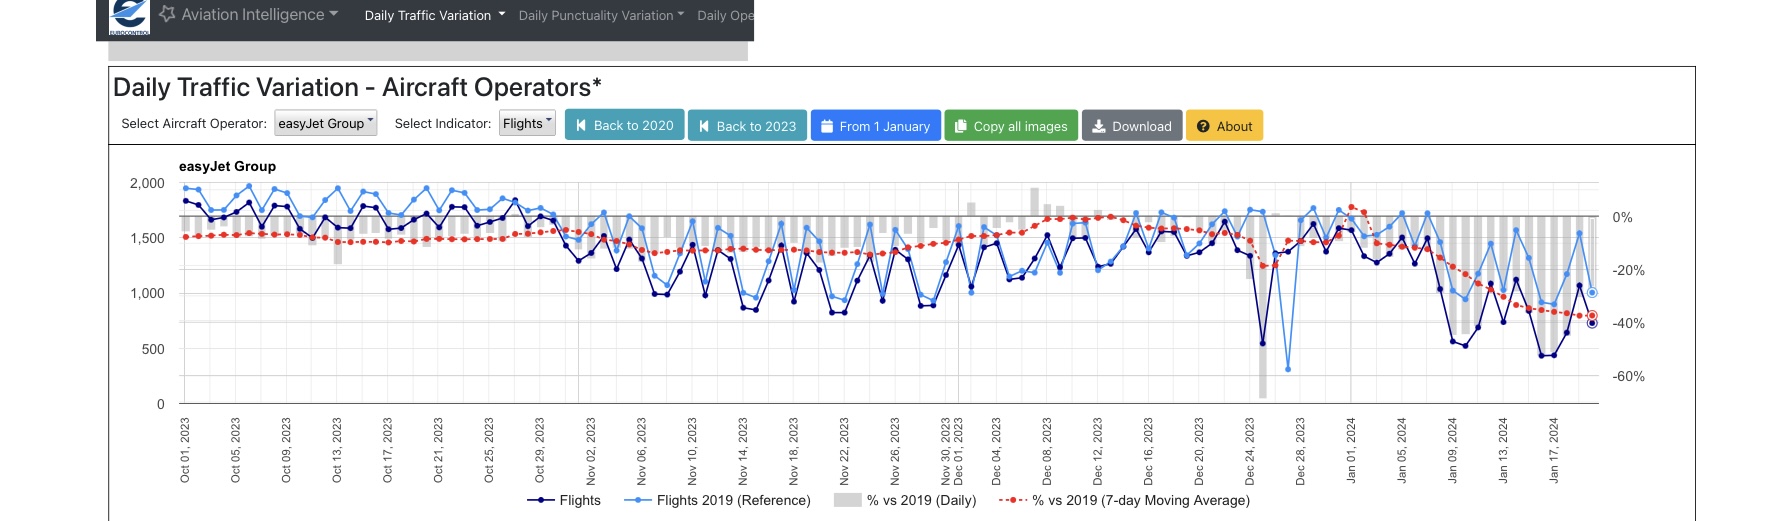This screenshot has height=521, width=1792.
Task: Click the rewind icon on Back to 2023
Action: [704, 126]
